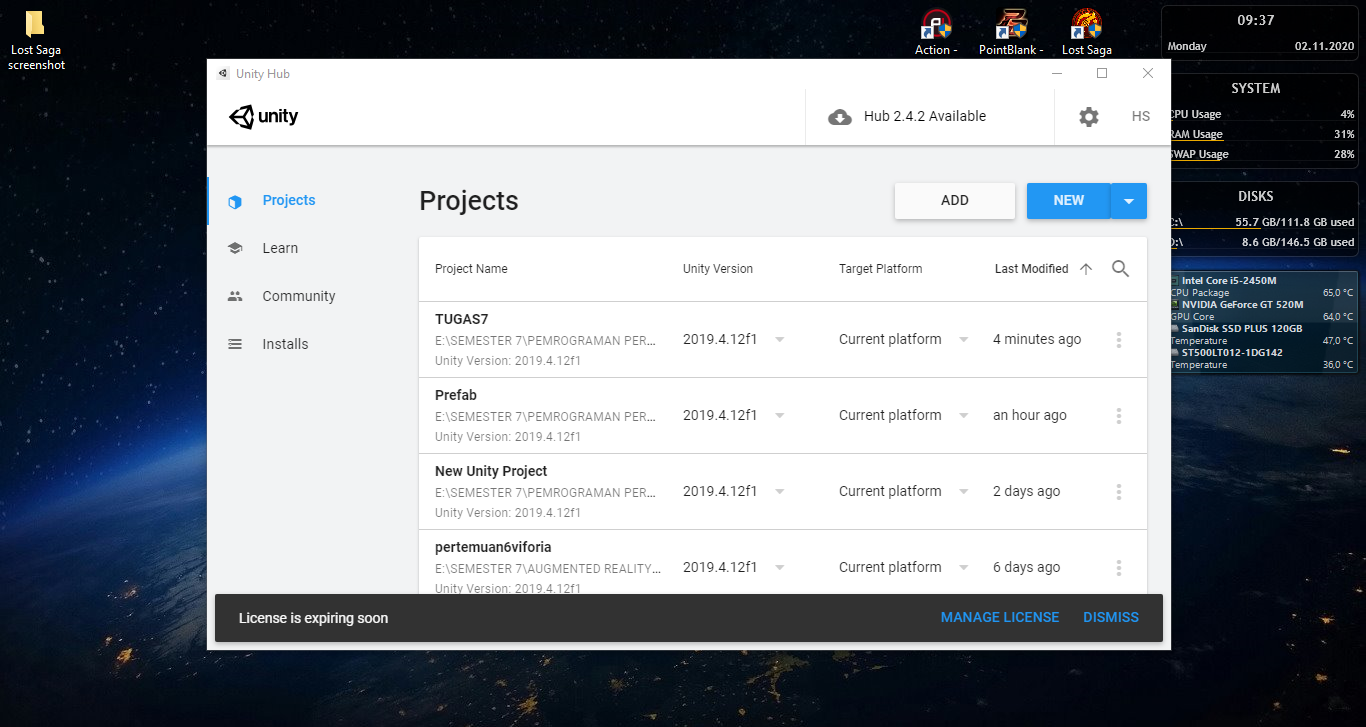Click the ADD project button
The width and height of the screenshot is (1366, 727).
point(955,200)
